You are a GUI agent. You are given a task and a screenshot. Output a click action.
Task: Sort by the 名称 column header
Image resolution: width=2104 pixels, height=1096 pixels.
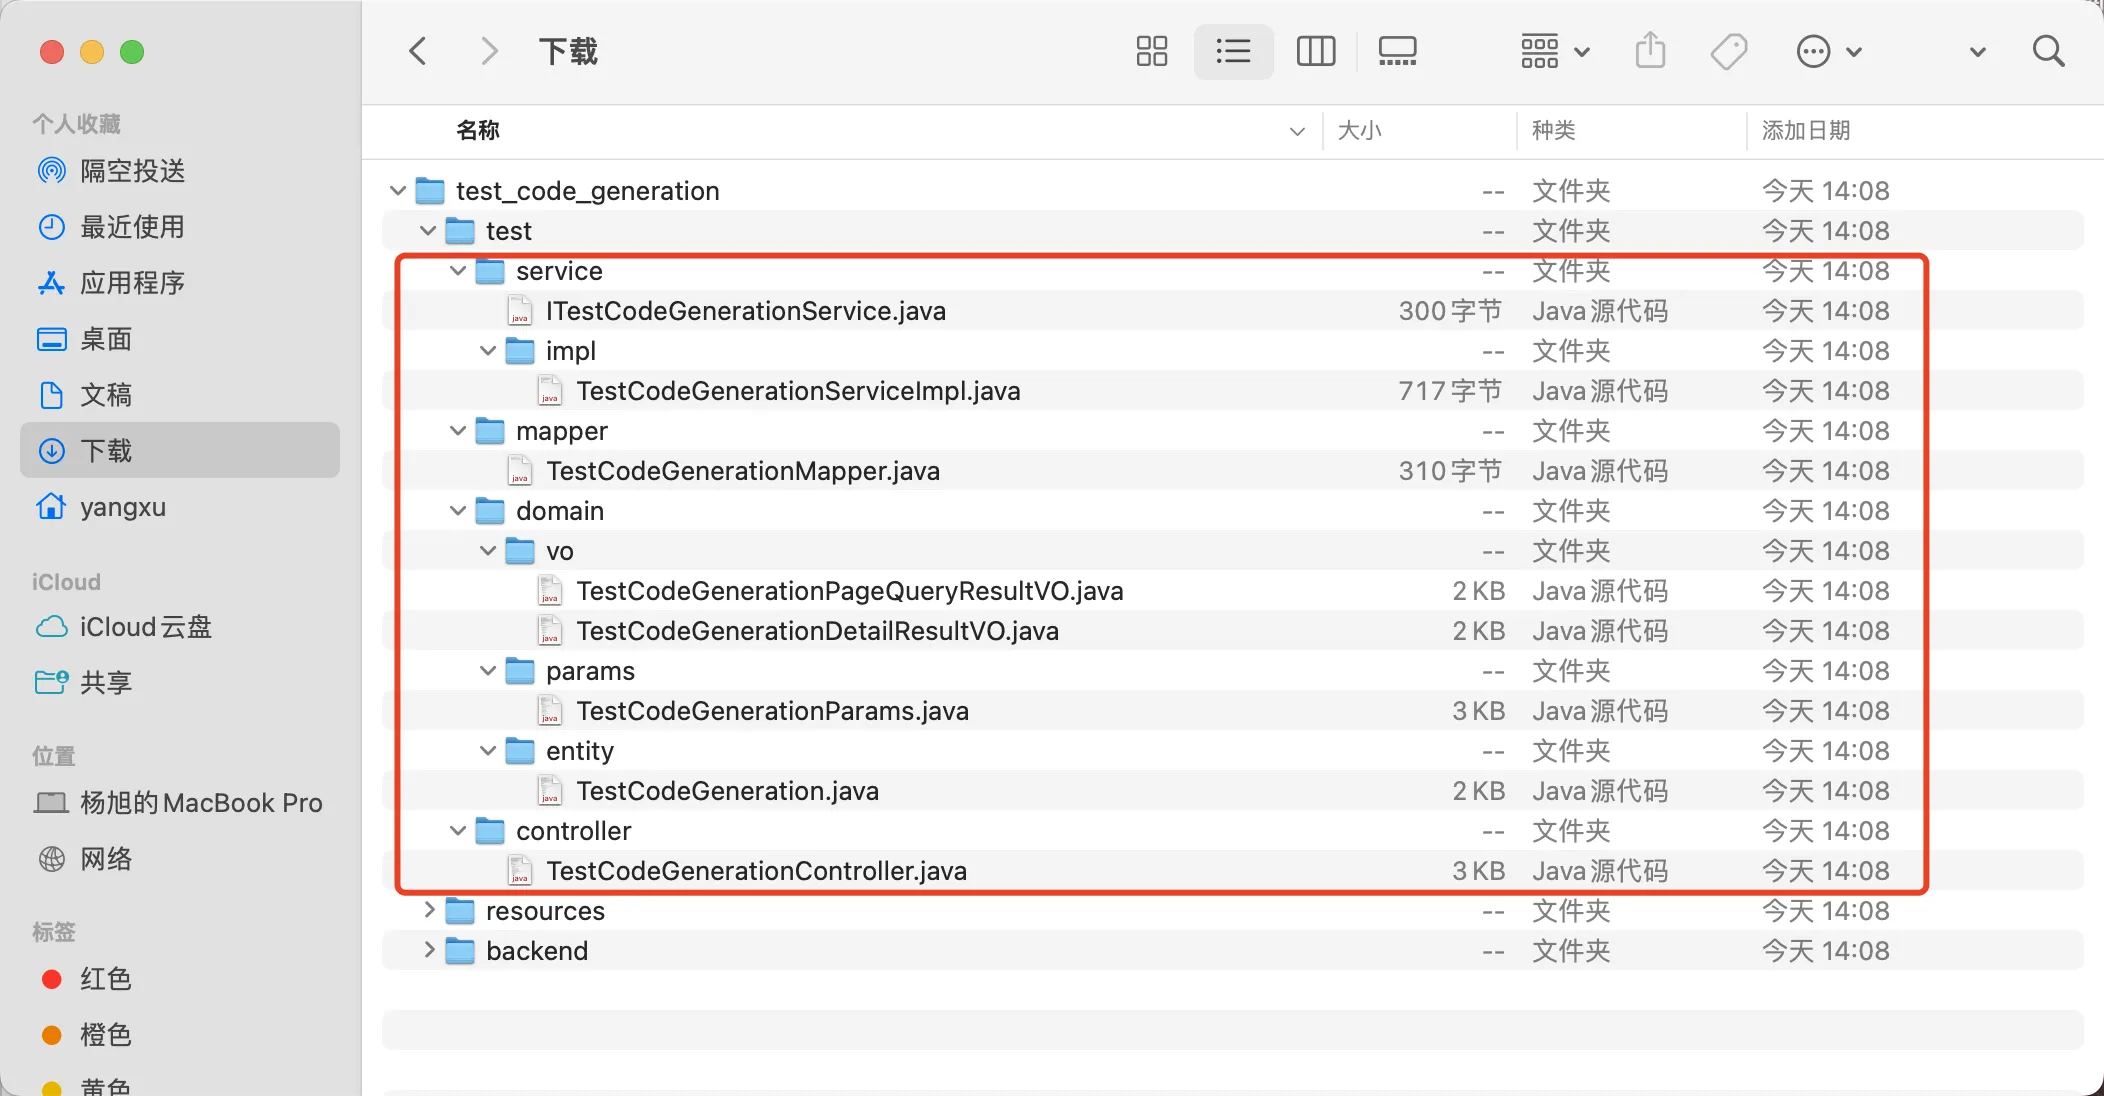[478, 130]
